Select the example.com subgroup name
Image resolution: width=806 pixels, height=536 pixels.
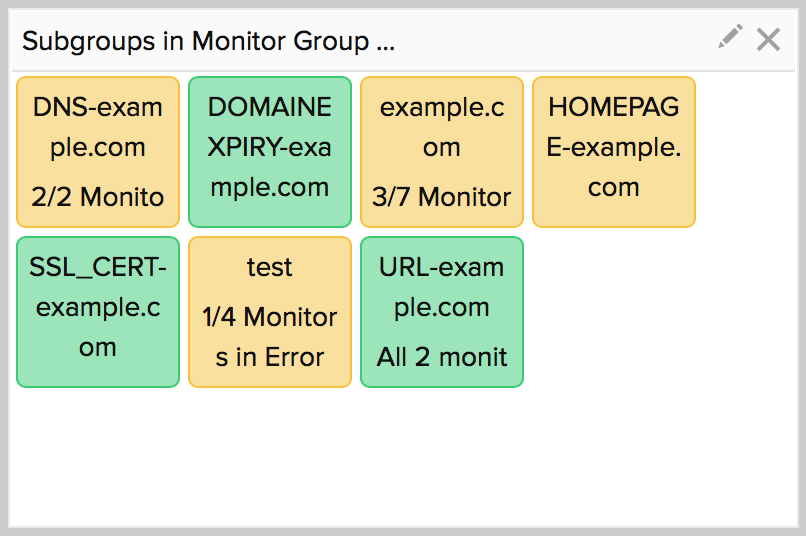pyautogui.click(x=441, y=127)
